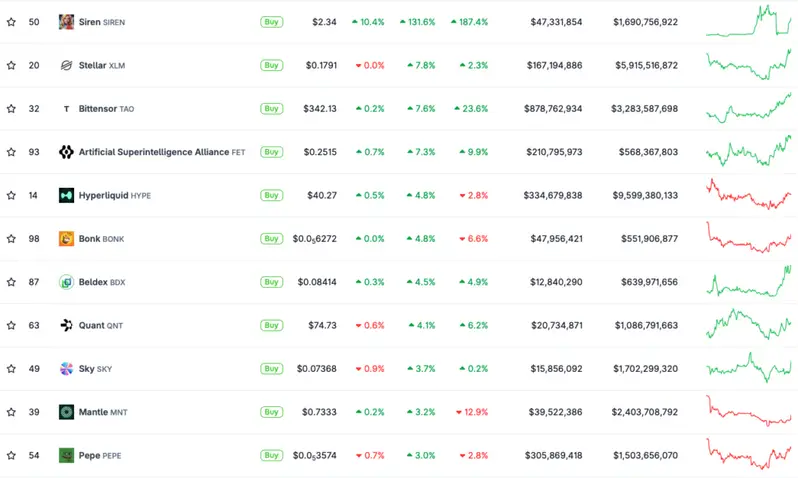Click Buy in the Pepe row

[271, 455]
